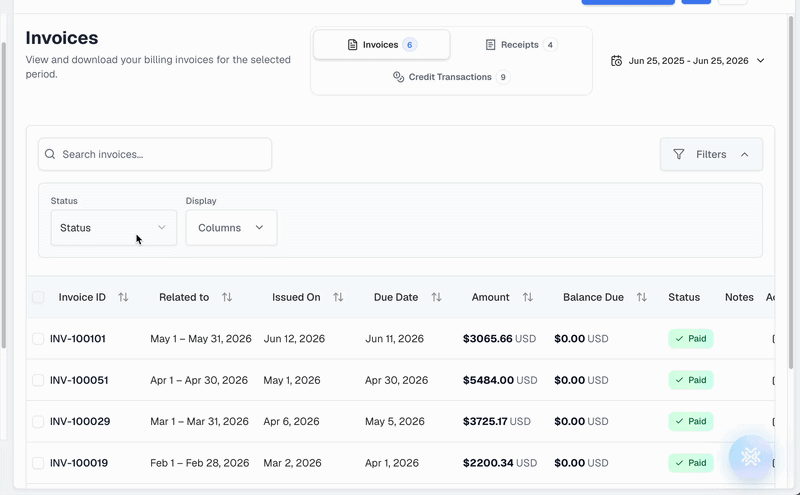Click the Receipts tab icon
800x495 pixels.
pos(490,45)
